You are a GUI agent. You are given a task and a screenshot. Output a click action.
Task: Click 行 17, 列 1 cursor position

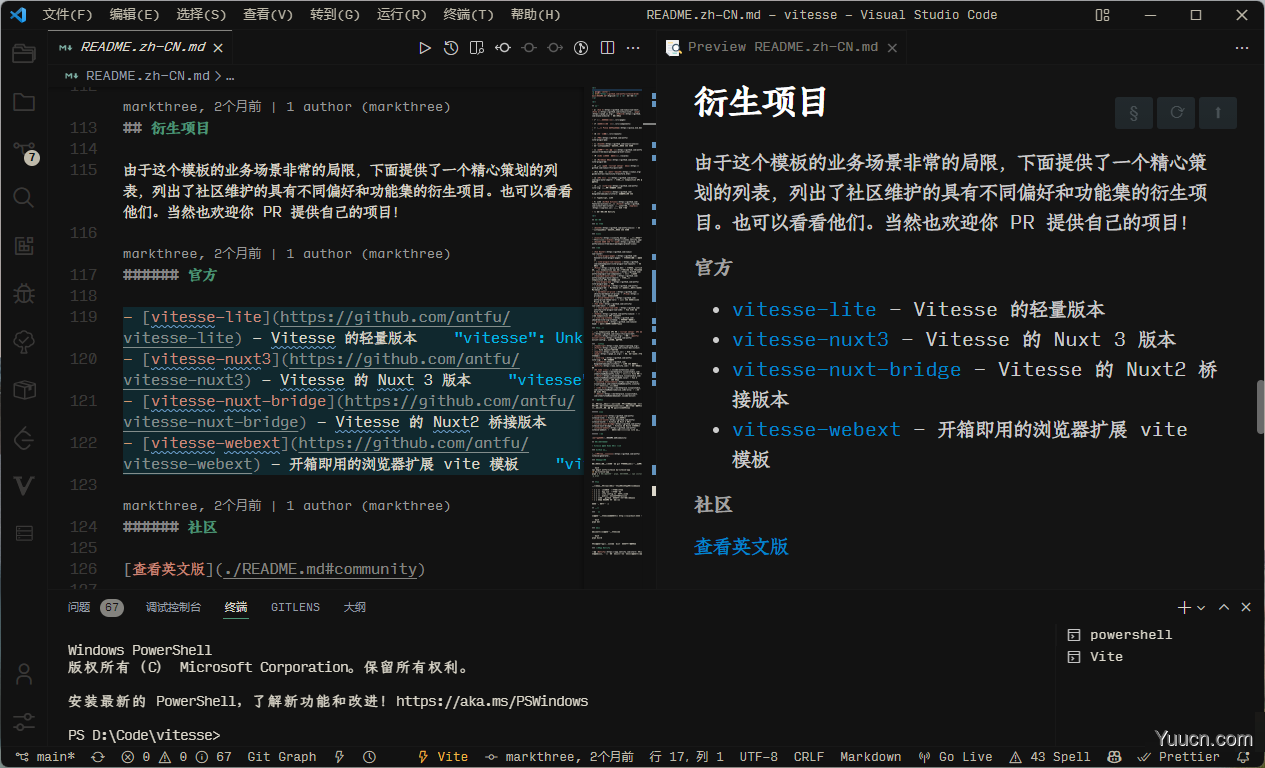[x=686, y=757]
